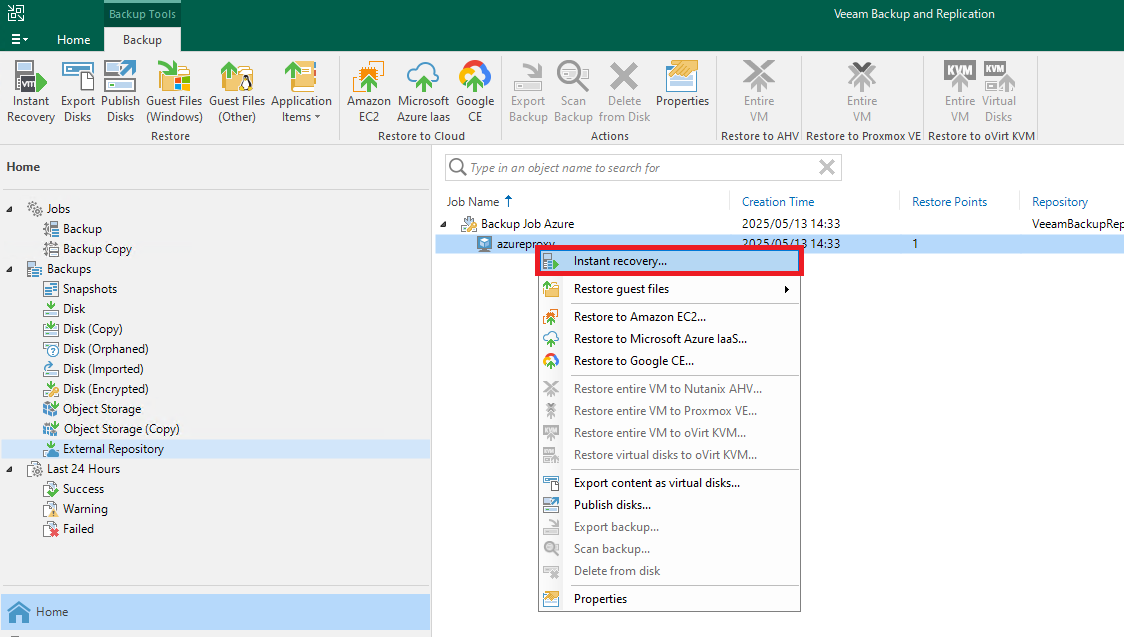Sort by the Restore Points column

click(949, 202)
